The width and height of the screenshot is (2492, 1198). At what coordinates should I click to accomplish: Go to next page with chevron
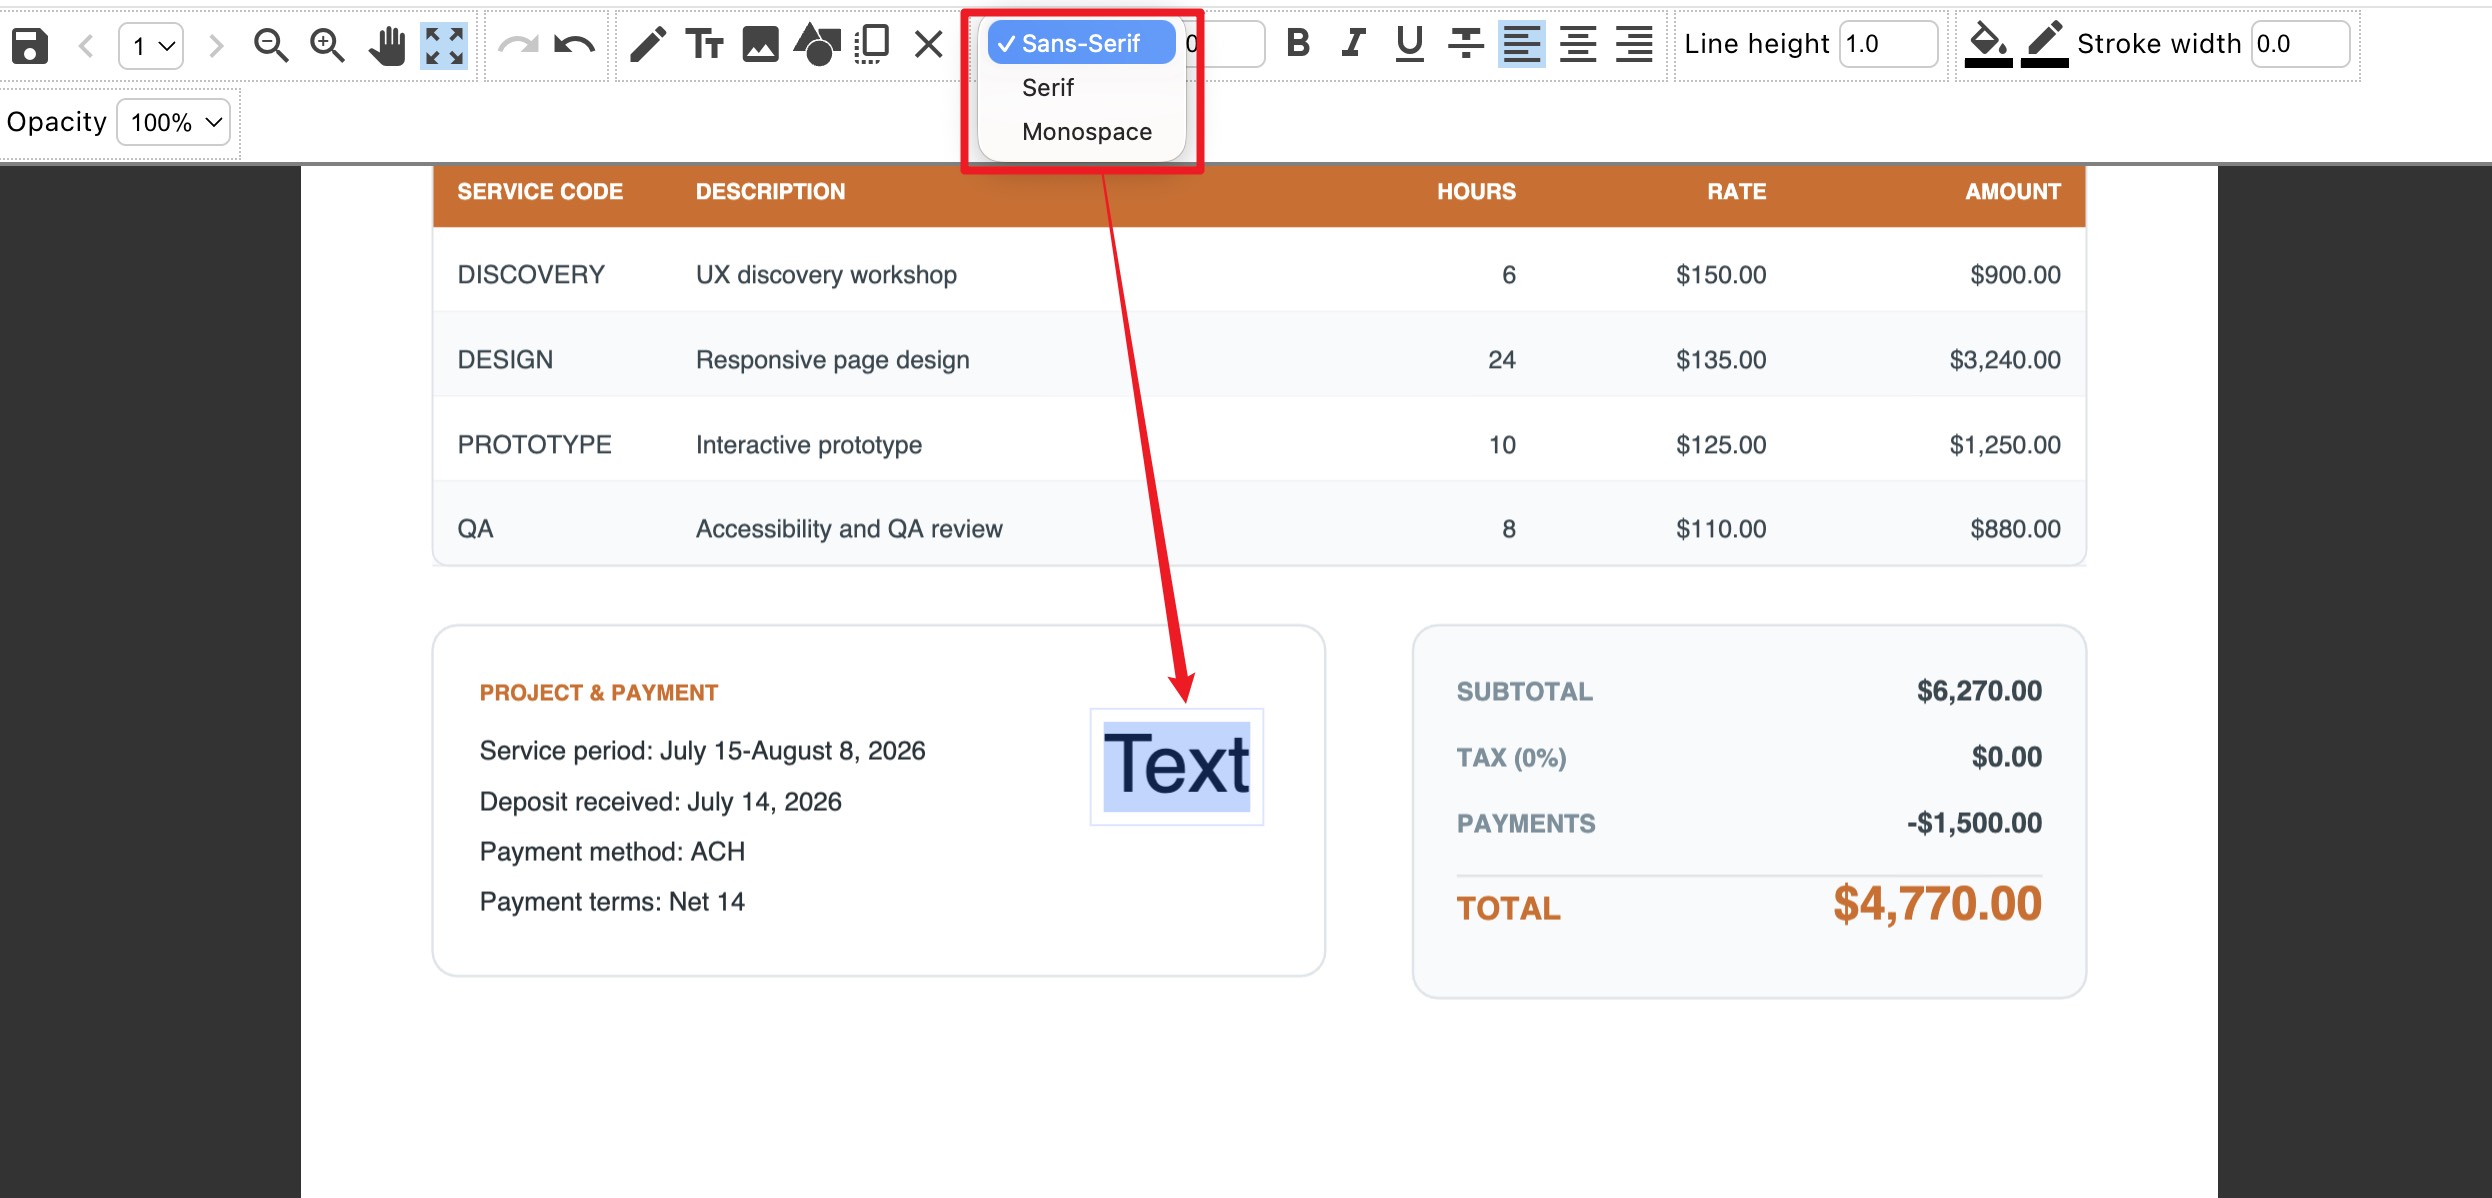pyautogui.click(x=215, y=45)
